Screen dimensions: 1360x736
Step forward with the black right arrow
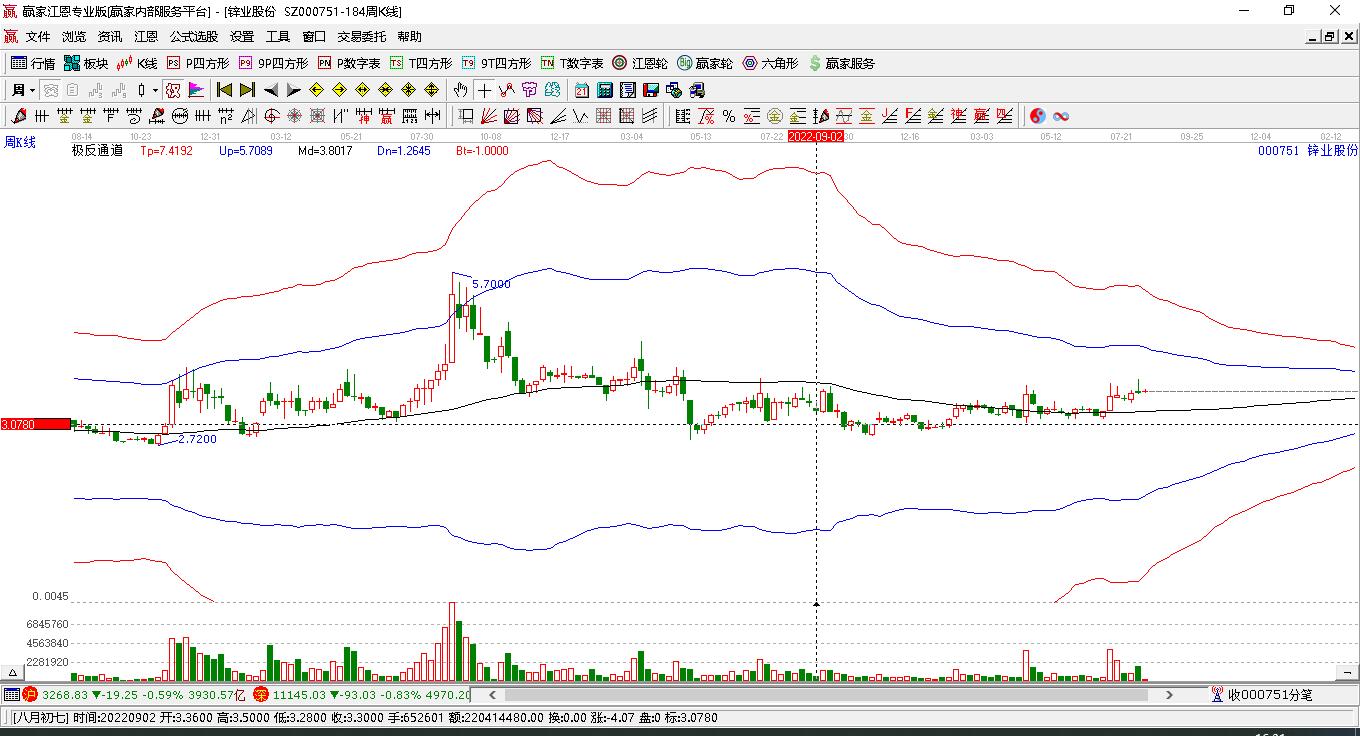[x=294, y=90]
